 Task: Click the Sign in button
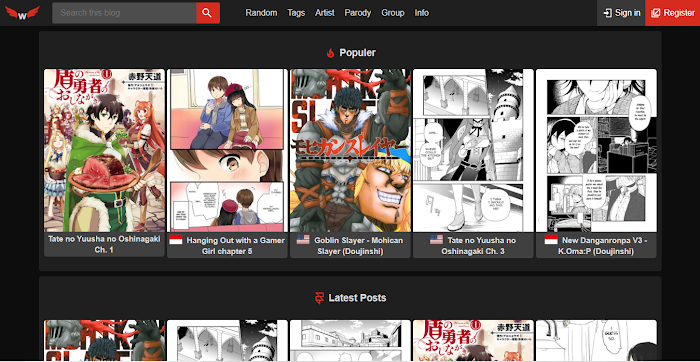(621, 13)
